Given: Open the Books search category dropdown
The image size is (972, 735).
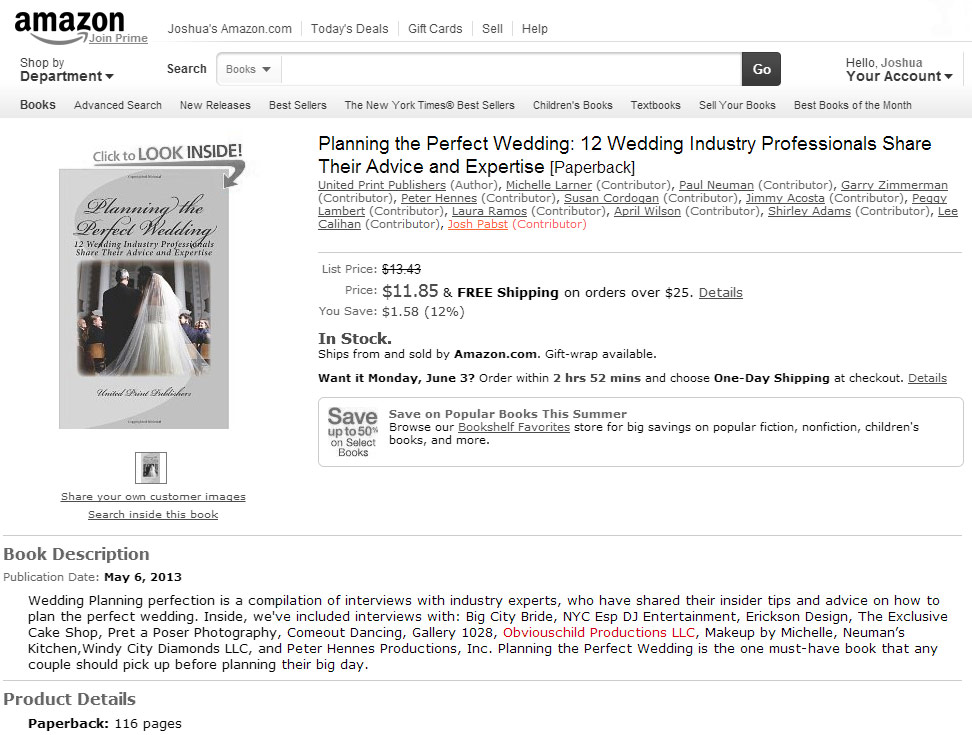Looking at the screenshot, I should (249, 69).
